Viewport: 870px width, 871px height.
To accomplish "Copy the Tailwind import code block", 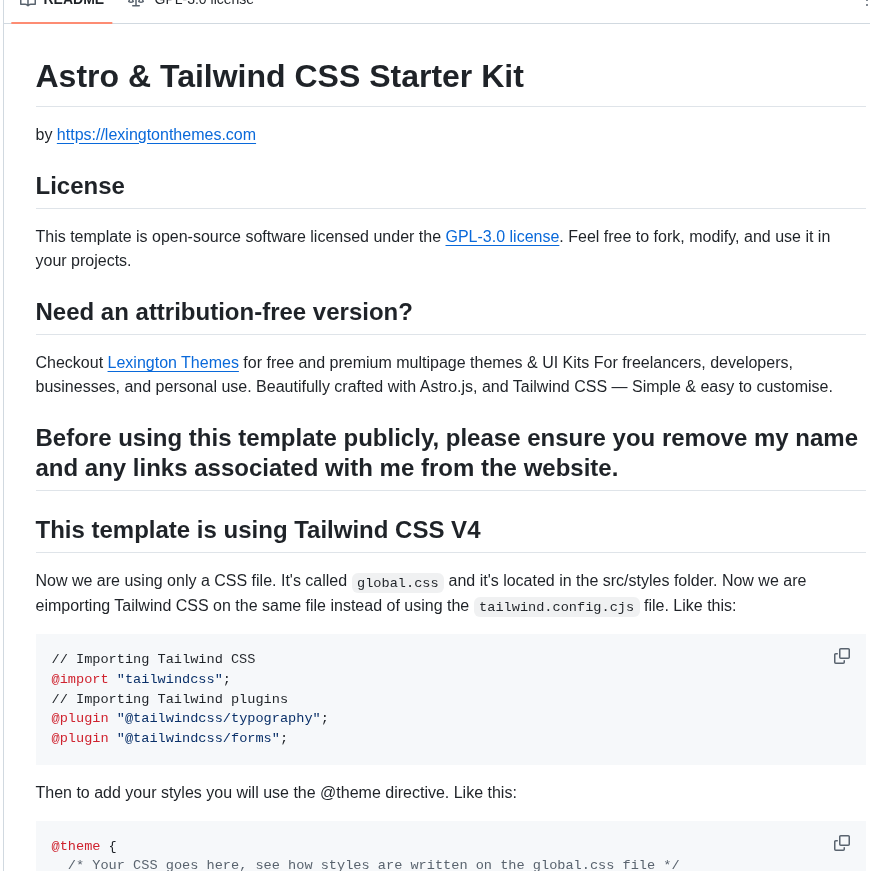I will tap(841, 655).
